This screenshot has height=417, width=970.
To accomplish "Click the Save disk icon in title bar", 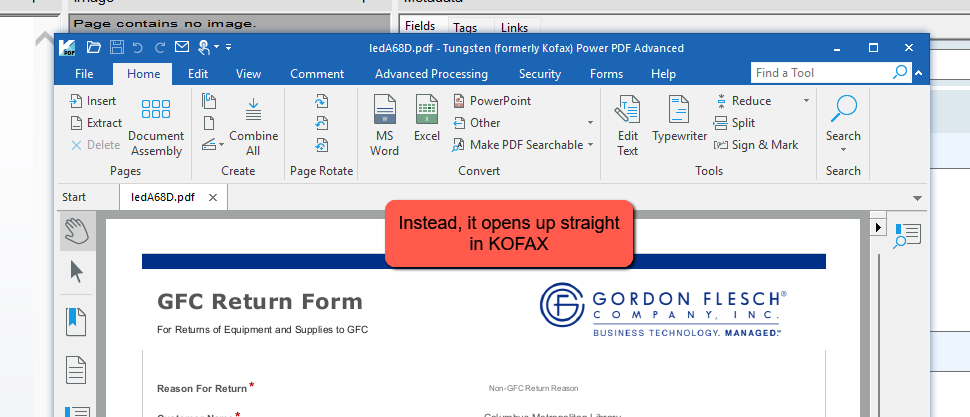I will (x=116, y=47).
